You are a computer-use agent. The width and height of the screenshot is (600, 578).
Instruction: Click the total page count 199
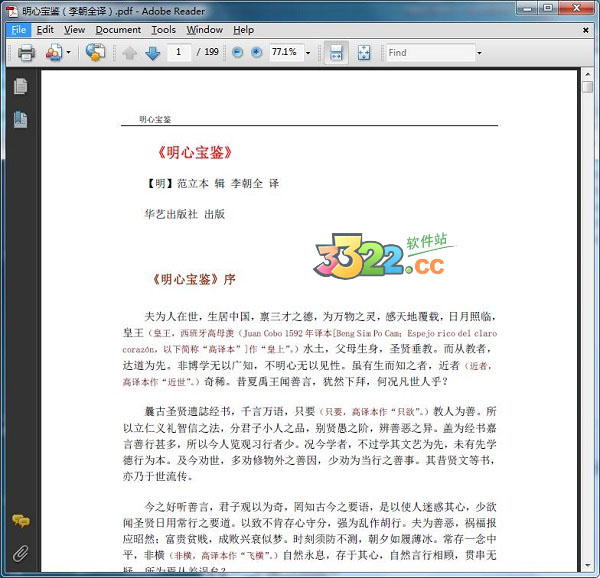[211, 52]
